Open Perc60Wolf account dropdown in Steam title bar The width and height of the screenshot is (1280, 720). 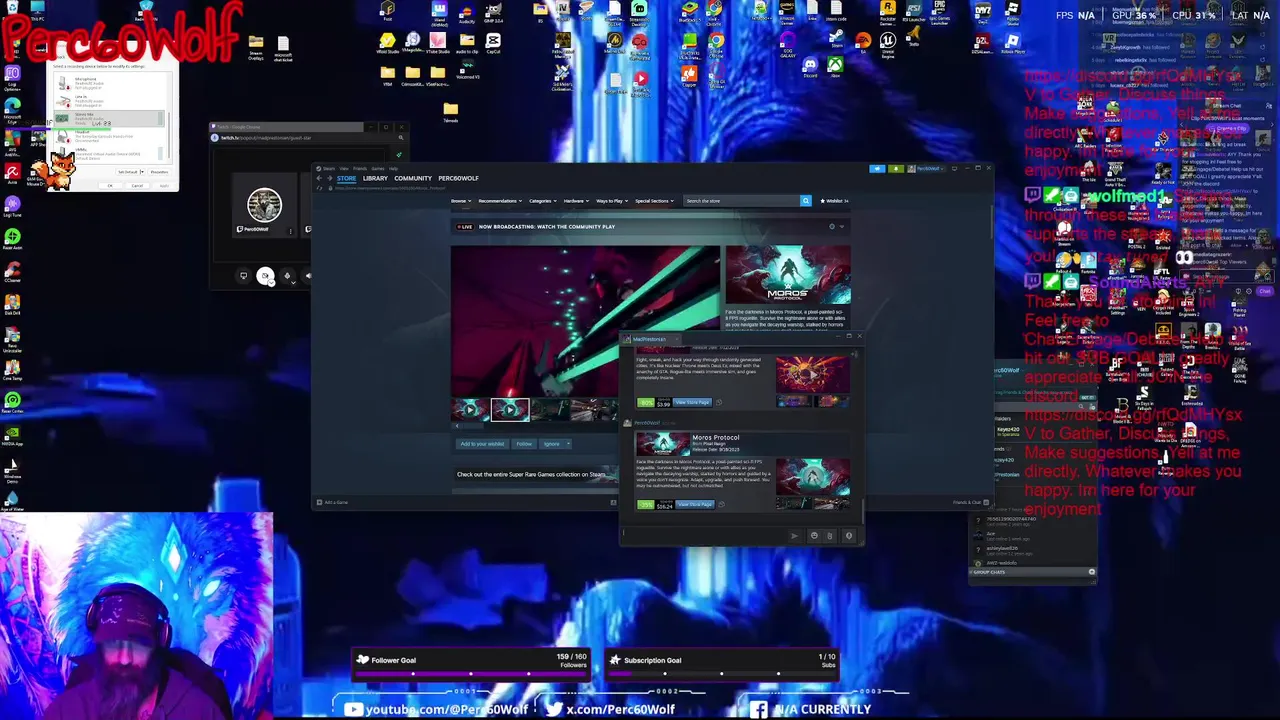[x=928, y=168]
